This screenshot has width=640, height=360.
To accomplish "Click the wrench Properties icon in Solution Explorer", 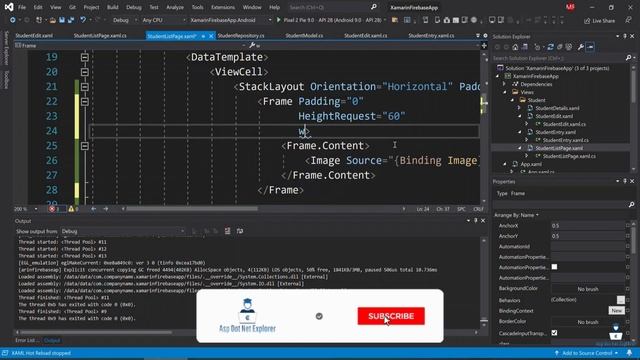I will 580,47.
